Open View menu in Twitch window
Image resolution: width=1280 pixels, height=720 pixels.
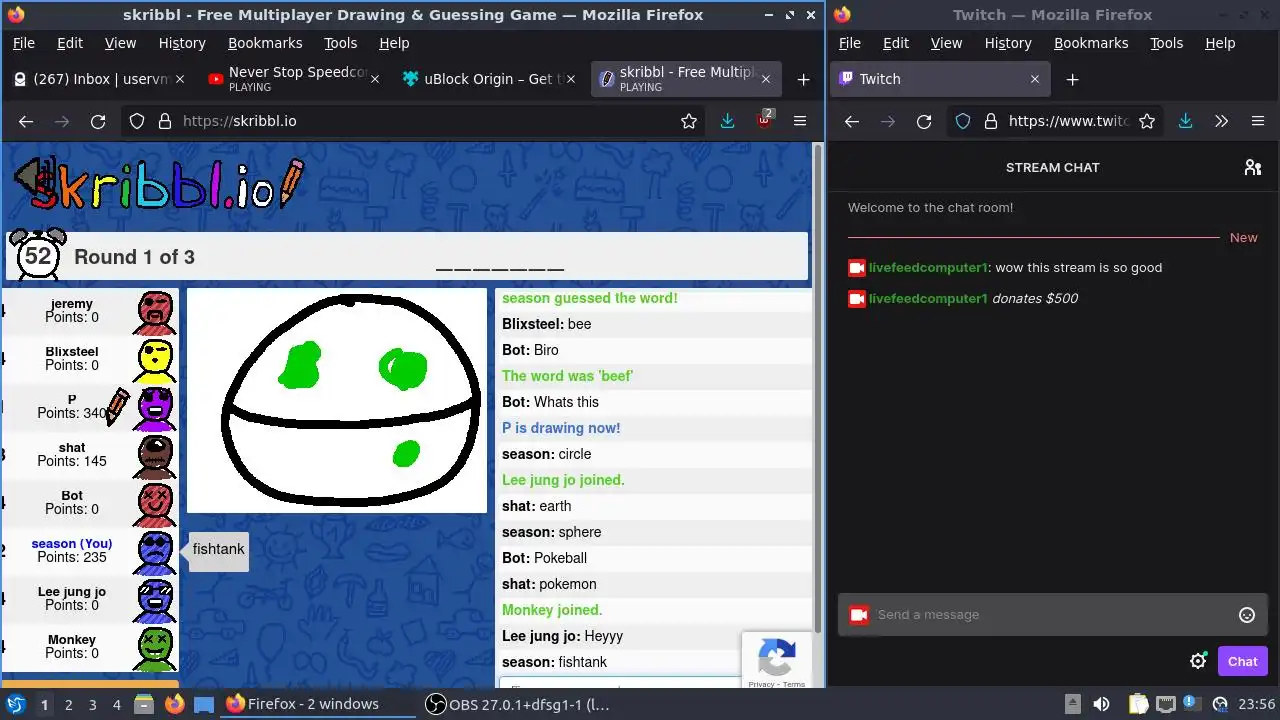[x=946, y=43]
